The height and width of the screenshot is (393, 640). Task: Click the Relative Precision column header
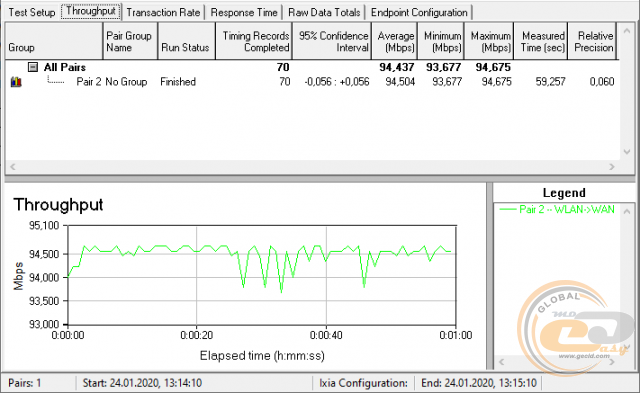[591, 41]
